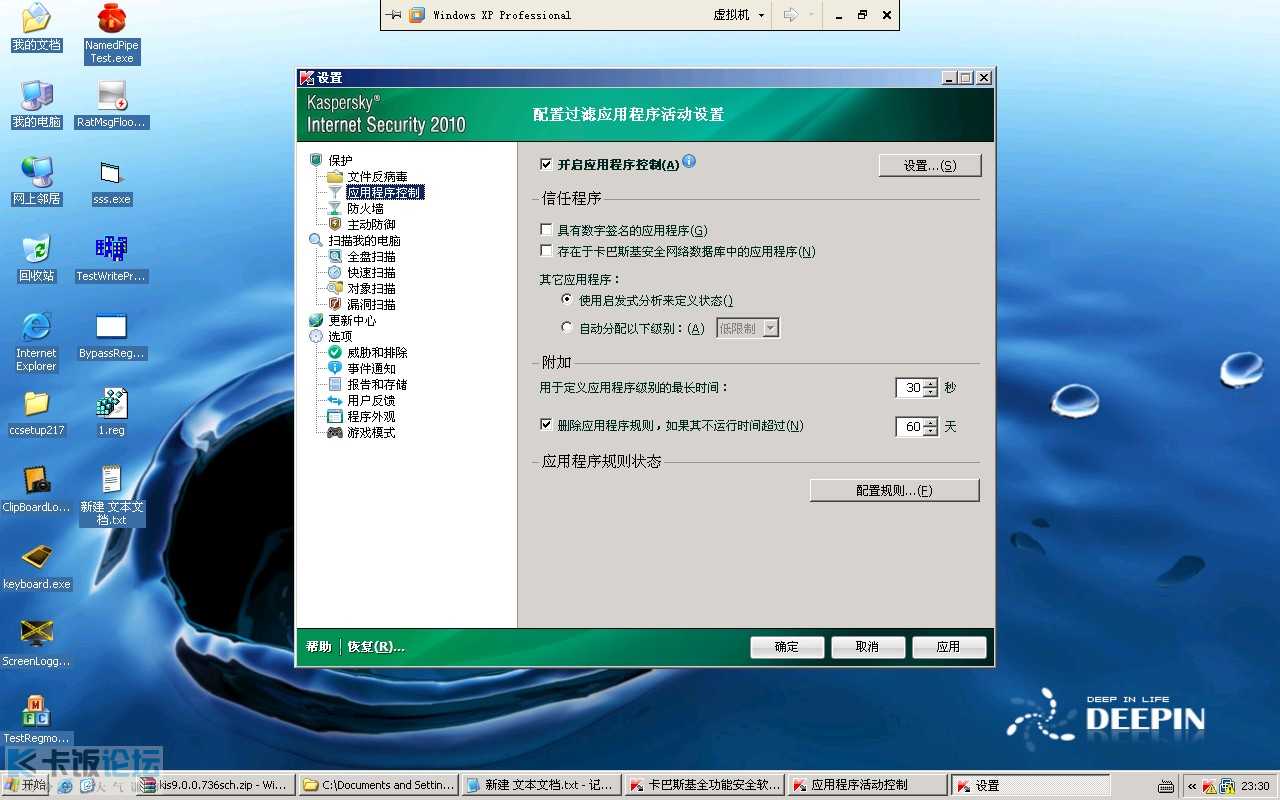1280x800 pixels.
Task: Select the 保护 shield icon in tree
Action: 316,160
